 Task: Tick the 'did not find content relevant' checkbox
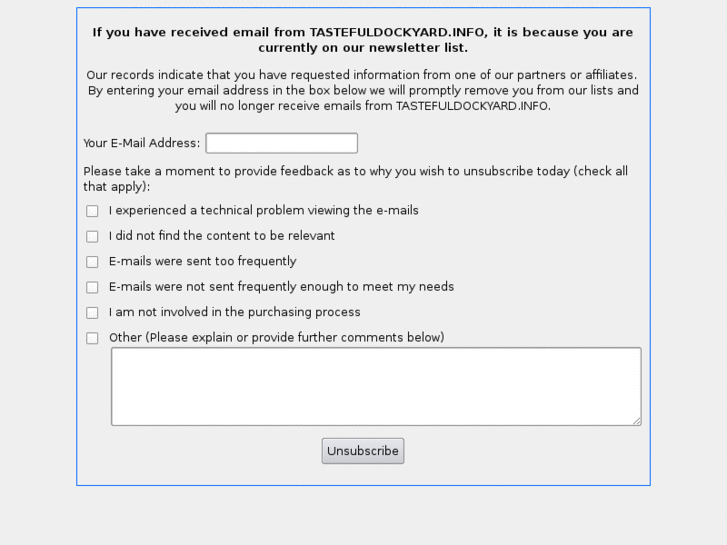click(x=92, y=237)
